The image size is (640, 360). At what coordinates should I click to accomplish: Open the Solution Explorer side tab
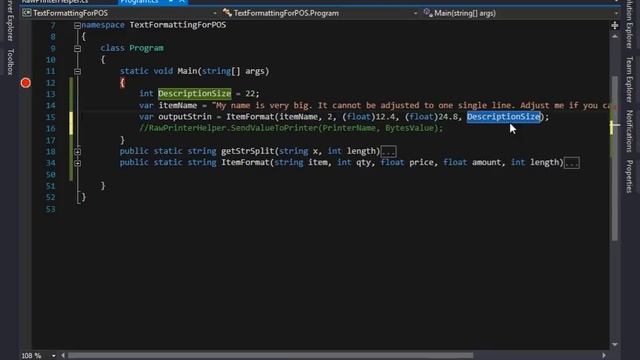630,24
